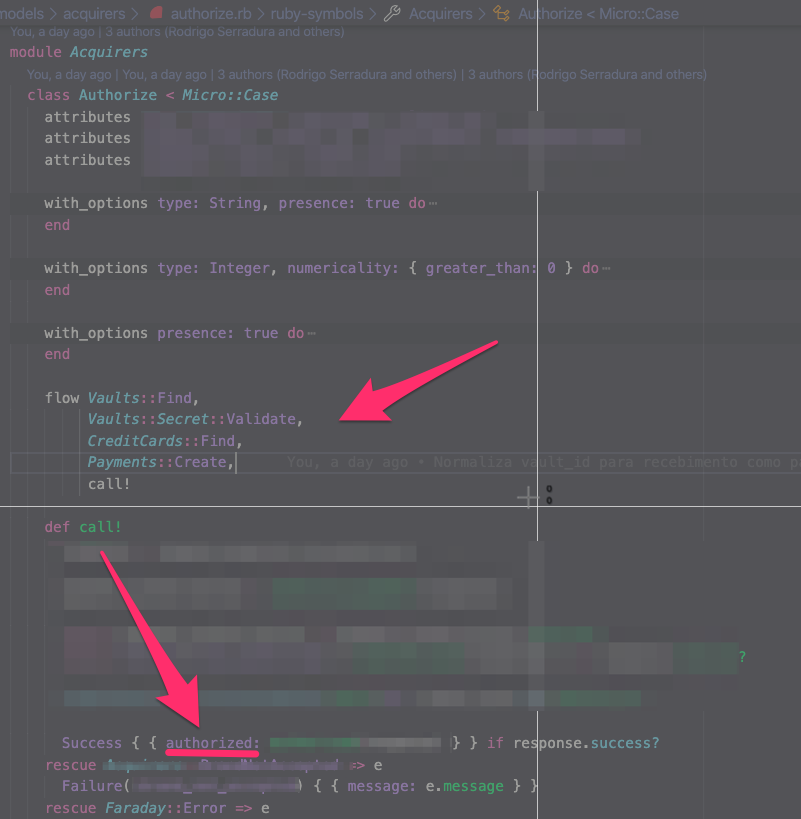Click the 'module' keyword
The width and height of the screenshot is (801, 819).
point(36,52)
